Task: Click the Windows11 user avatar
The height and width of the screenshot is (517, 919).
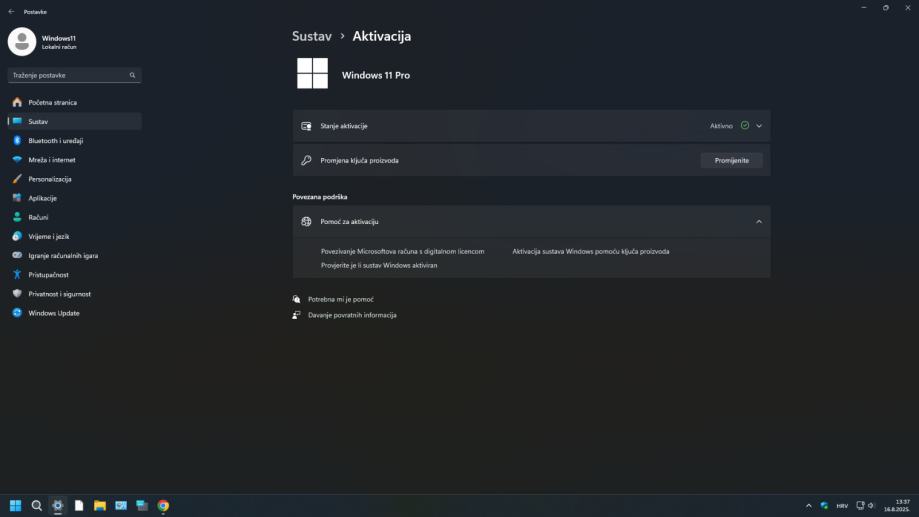Action: [22, 42]
